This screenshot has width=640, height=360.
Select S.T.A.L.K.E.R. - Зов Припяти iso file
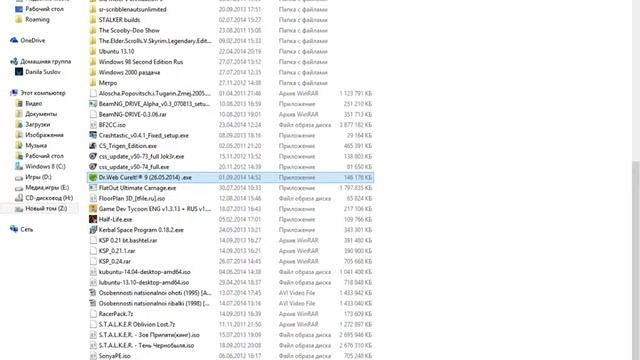coord(149,335)
